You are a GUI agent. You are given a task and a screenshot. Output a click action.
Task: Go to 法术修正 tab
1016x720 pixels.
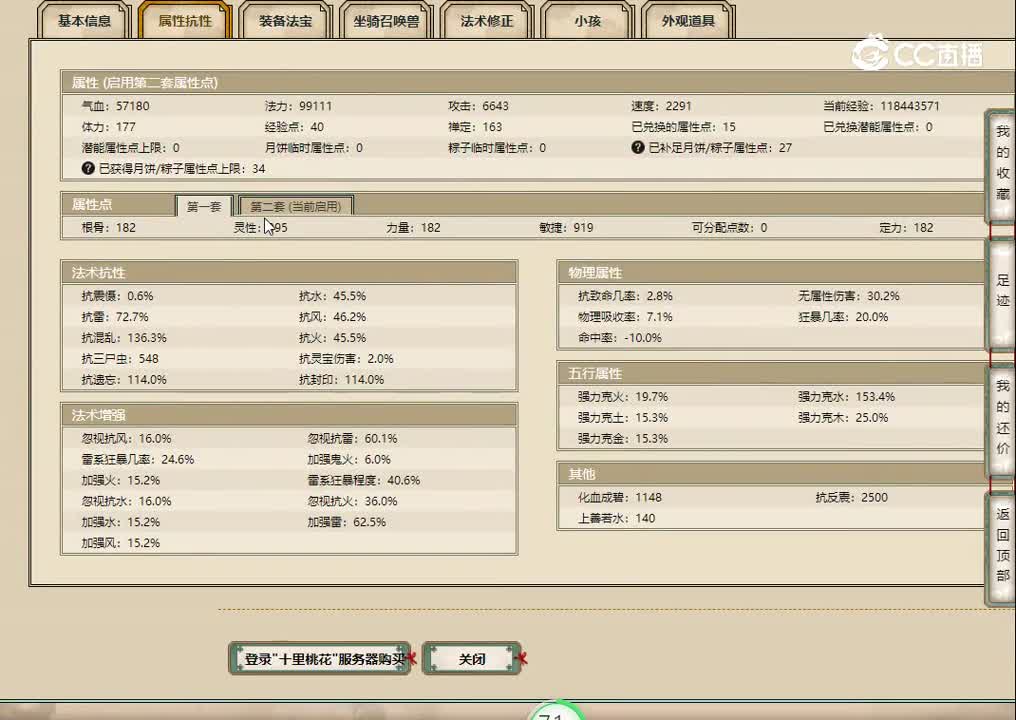[487, 21]
